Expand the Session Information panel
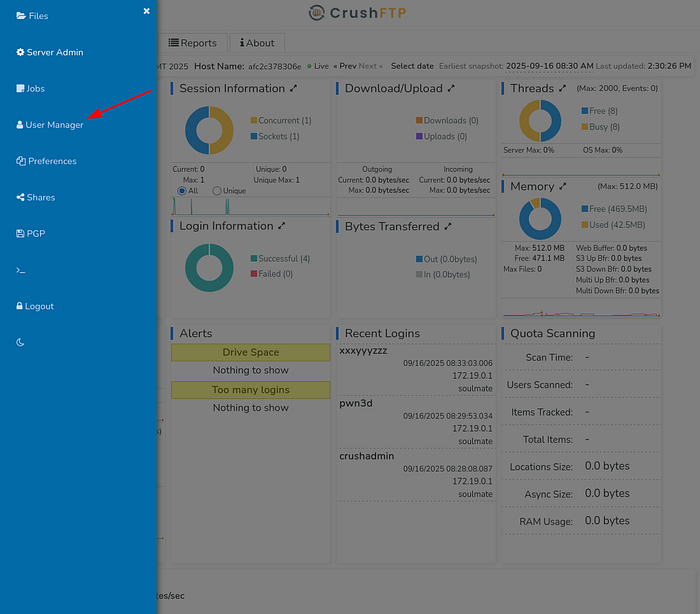The height and width of the screenshot is (614, 700). click(293, 88)
